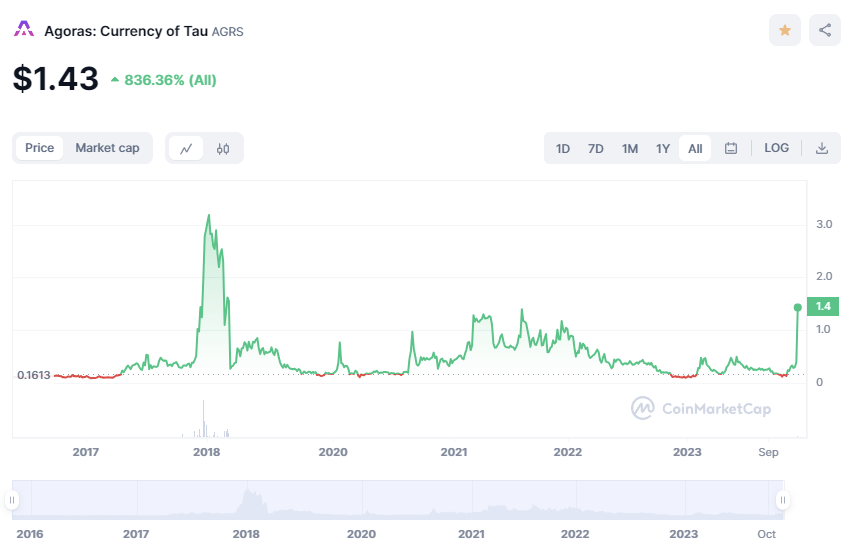Viewport: 852px width, 560px height.
Task: Click the 0.1613 baseline price label
Action: (34, 375)
